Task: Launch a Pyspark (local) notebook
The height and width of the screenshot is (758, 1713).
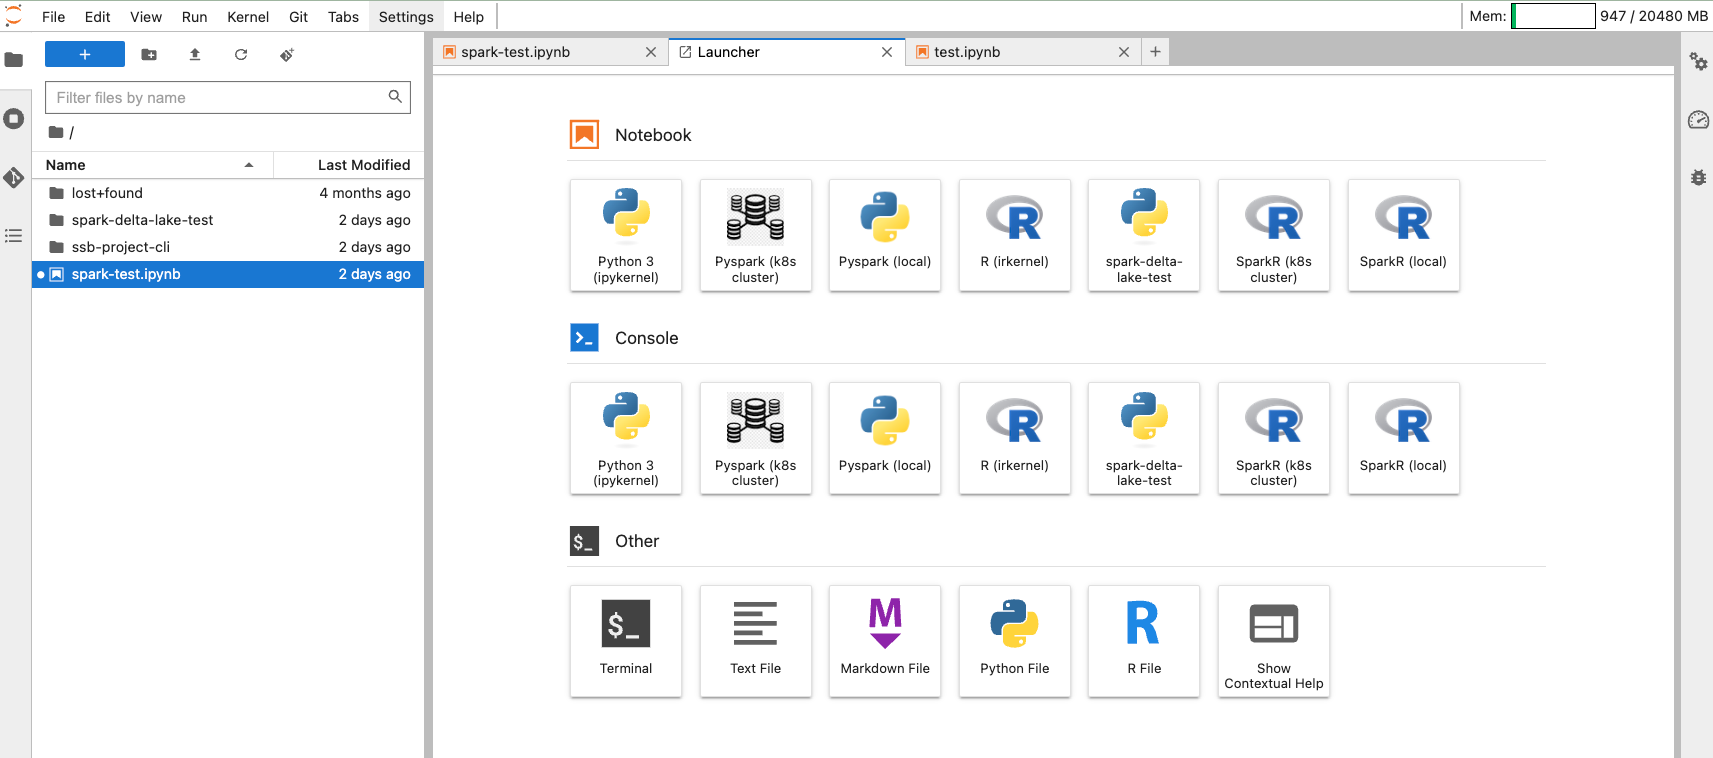Action: pos(885,236)
